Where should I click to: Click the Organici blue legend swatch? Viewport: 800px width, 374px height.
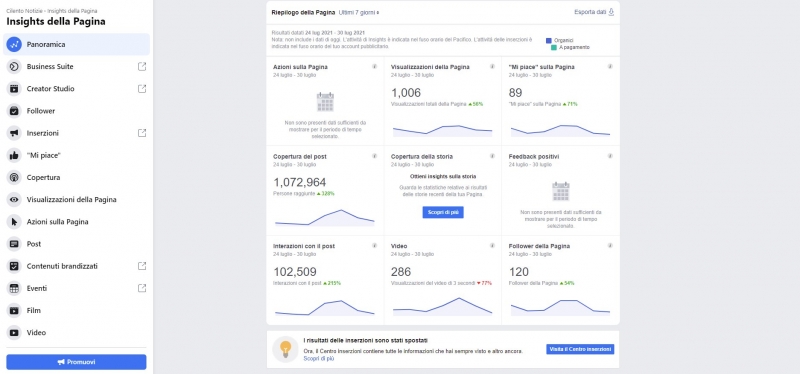[x=548, y=40]
